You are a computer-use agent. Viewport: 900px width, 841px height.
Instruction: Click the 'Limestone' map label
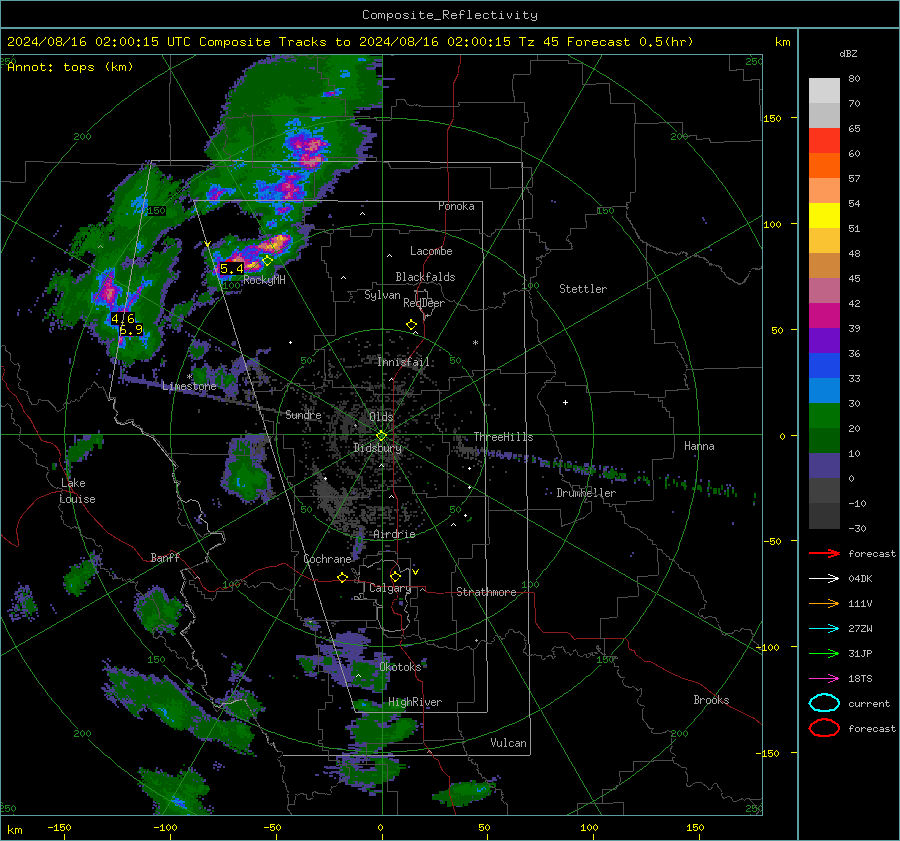189,386
